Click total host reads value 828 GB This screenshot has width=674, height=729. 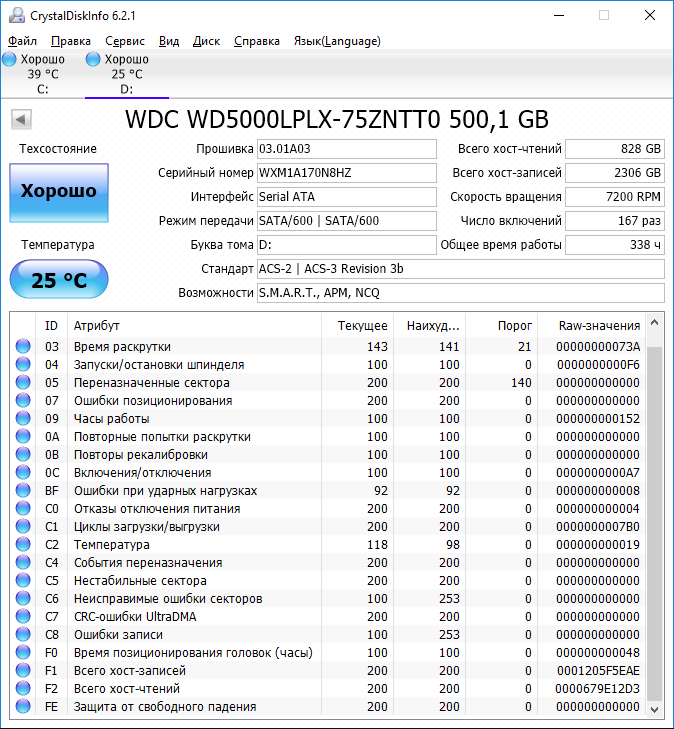(x=615, y=149)
